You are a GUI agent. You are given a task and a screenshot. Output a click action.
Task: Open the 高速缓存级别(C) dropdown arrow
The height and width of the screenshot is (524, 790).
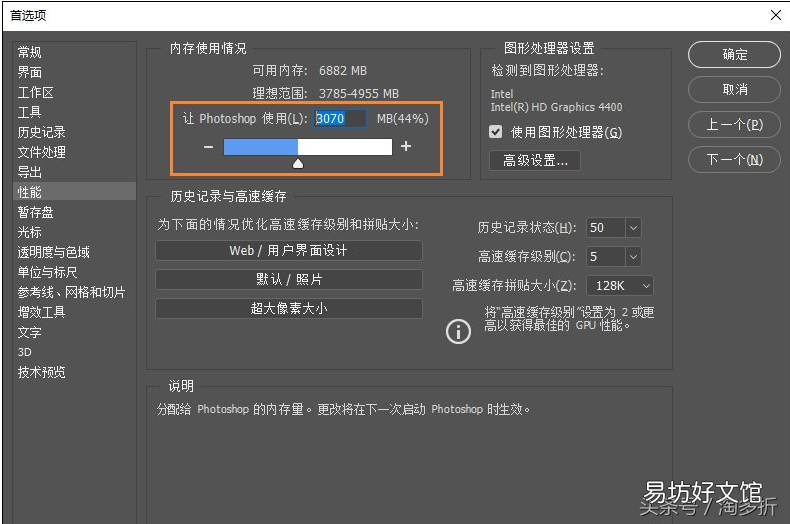click(633, 257)
